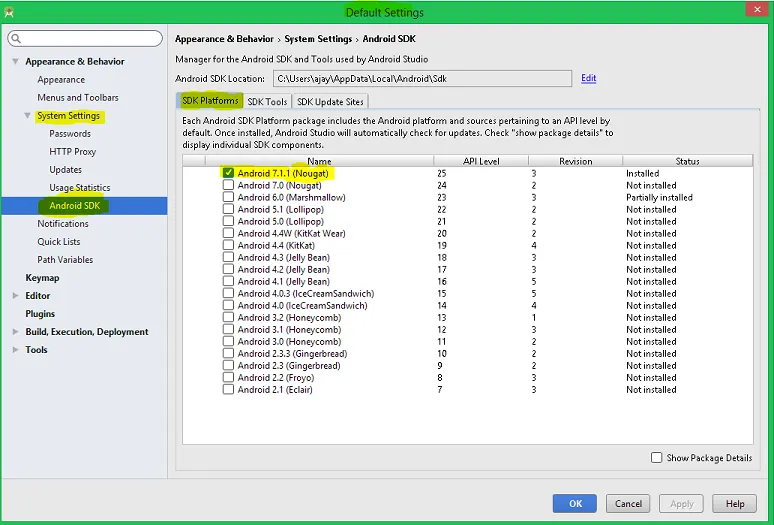Screen dimensions: 774x525
Task: Enable Show Package Details checkbox
Action: click(657, 457)
